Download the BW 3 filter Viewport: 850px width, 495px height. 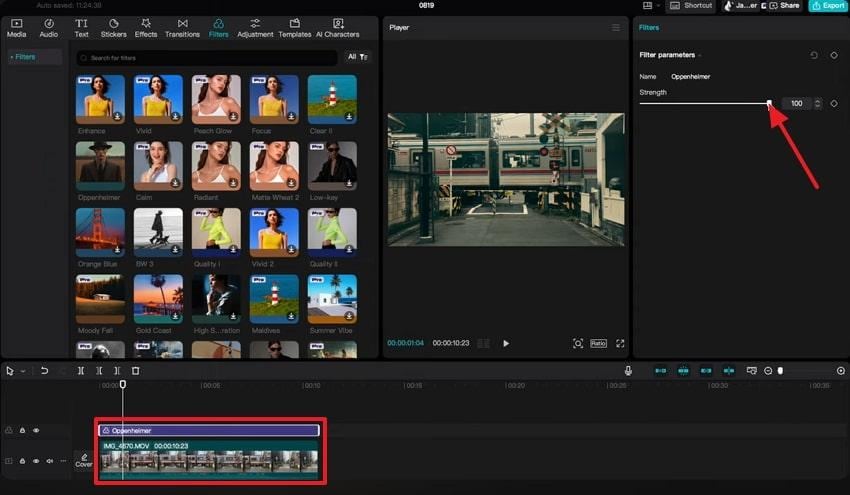(175, 250)
